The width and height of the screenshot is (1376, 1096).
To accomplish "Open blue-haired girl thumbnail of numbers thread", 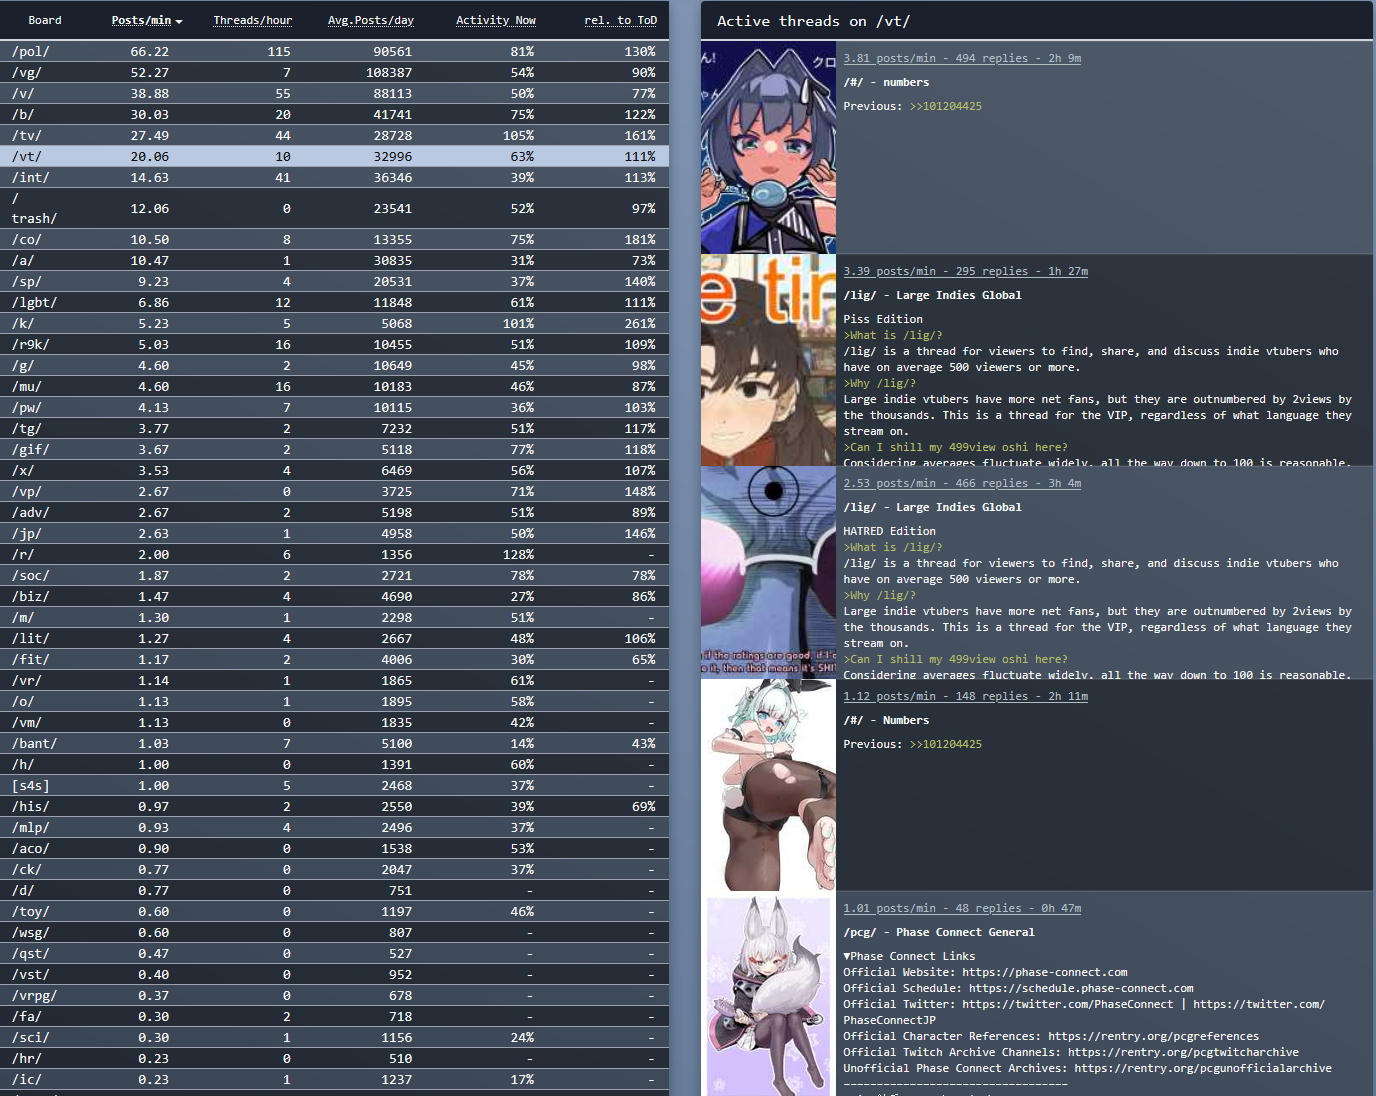I will click(x=768, y=147).
